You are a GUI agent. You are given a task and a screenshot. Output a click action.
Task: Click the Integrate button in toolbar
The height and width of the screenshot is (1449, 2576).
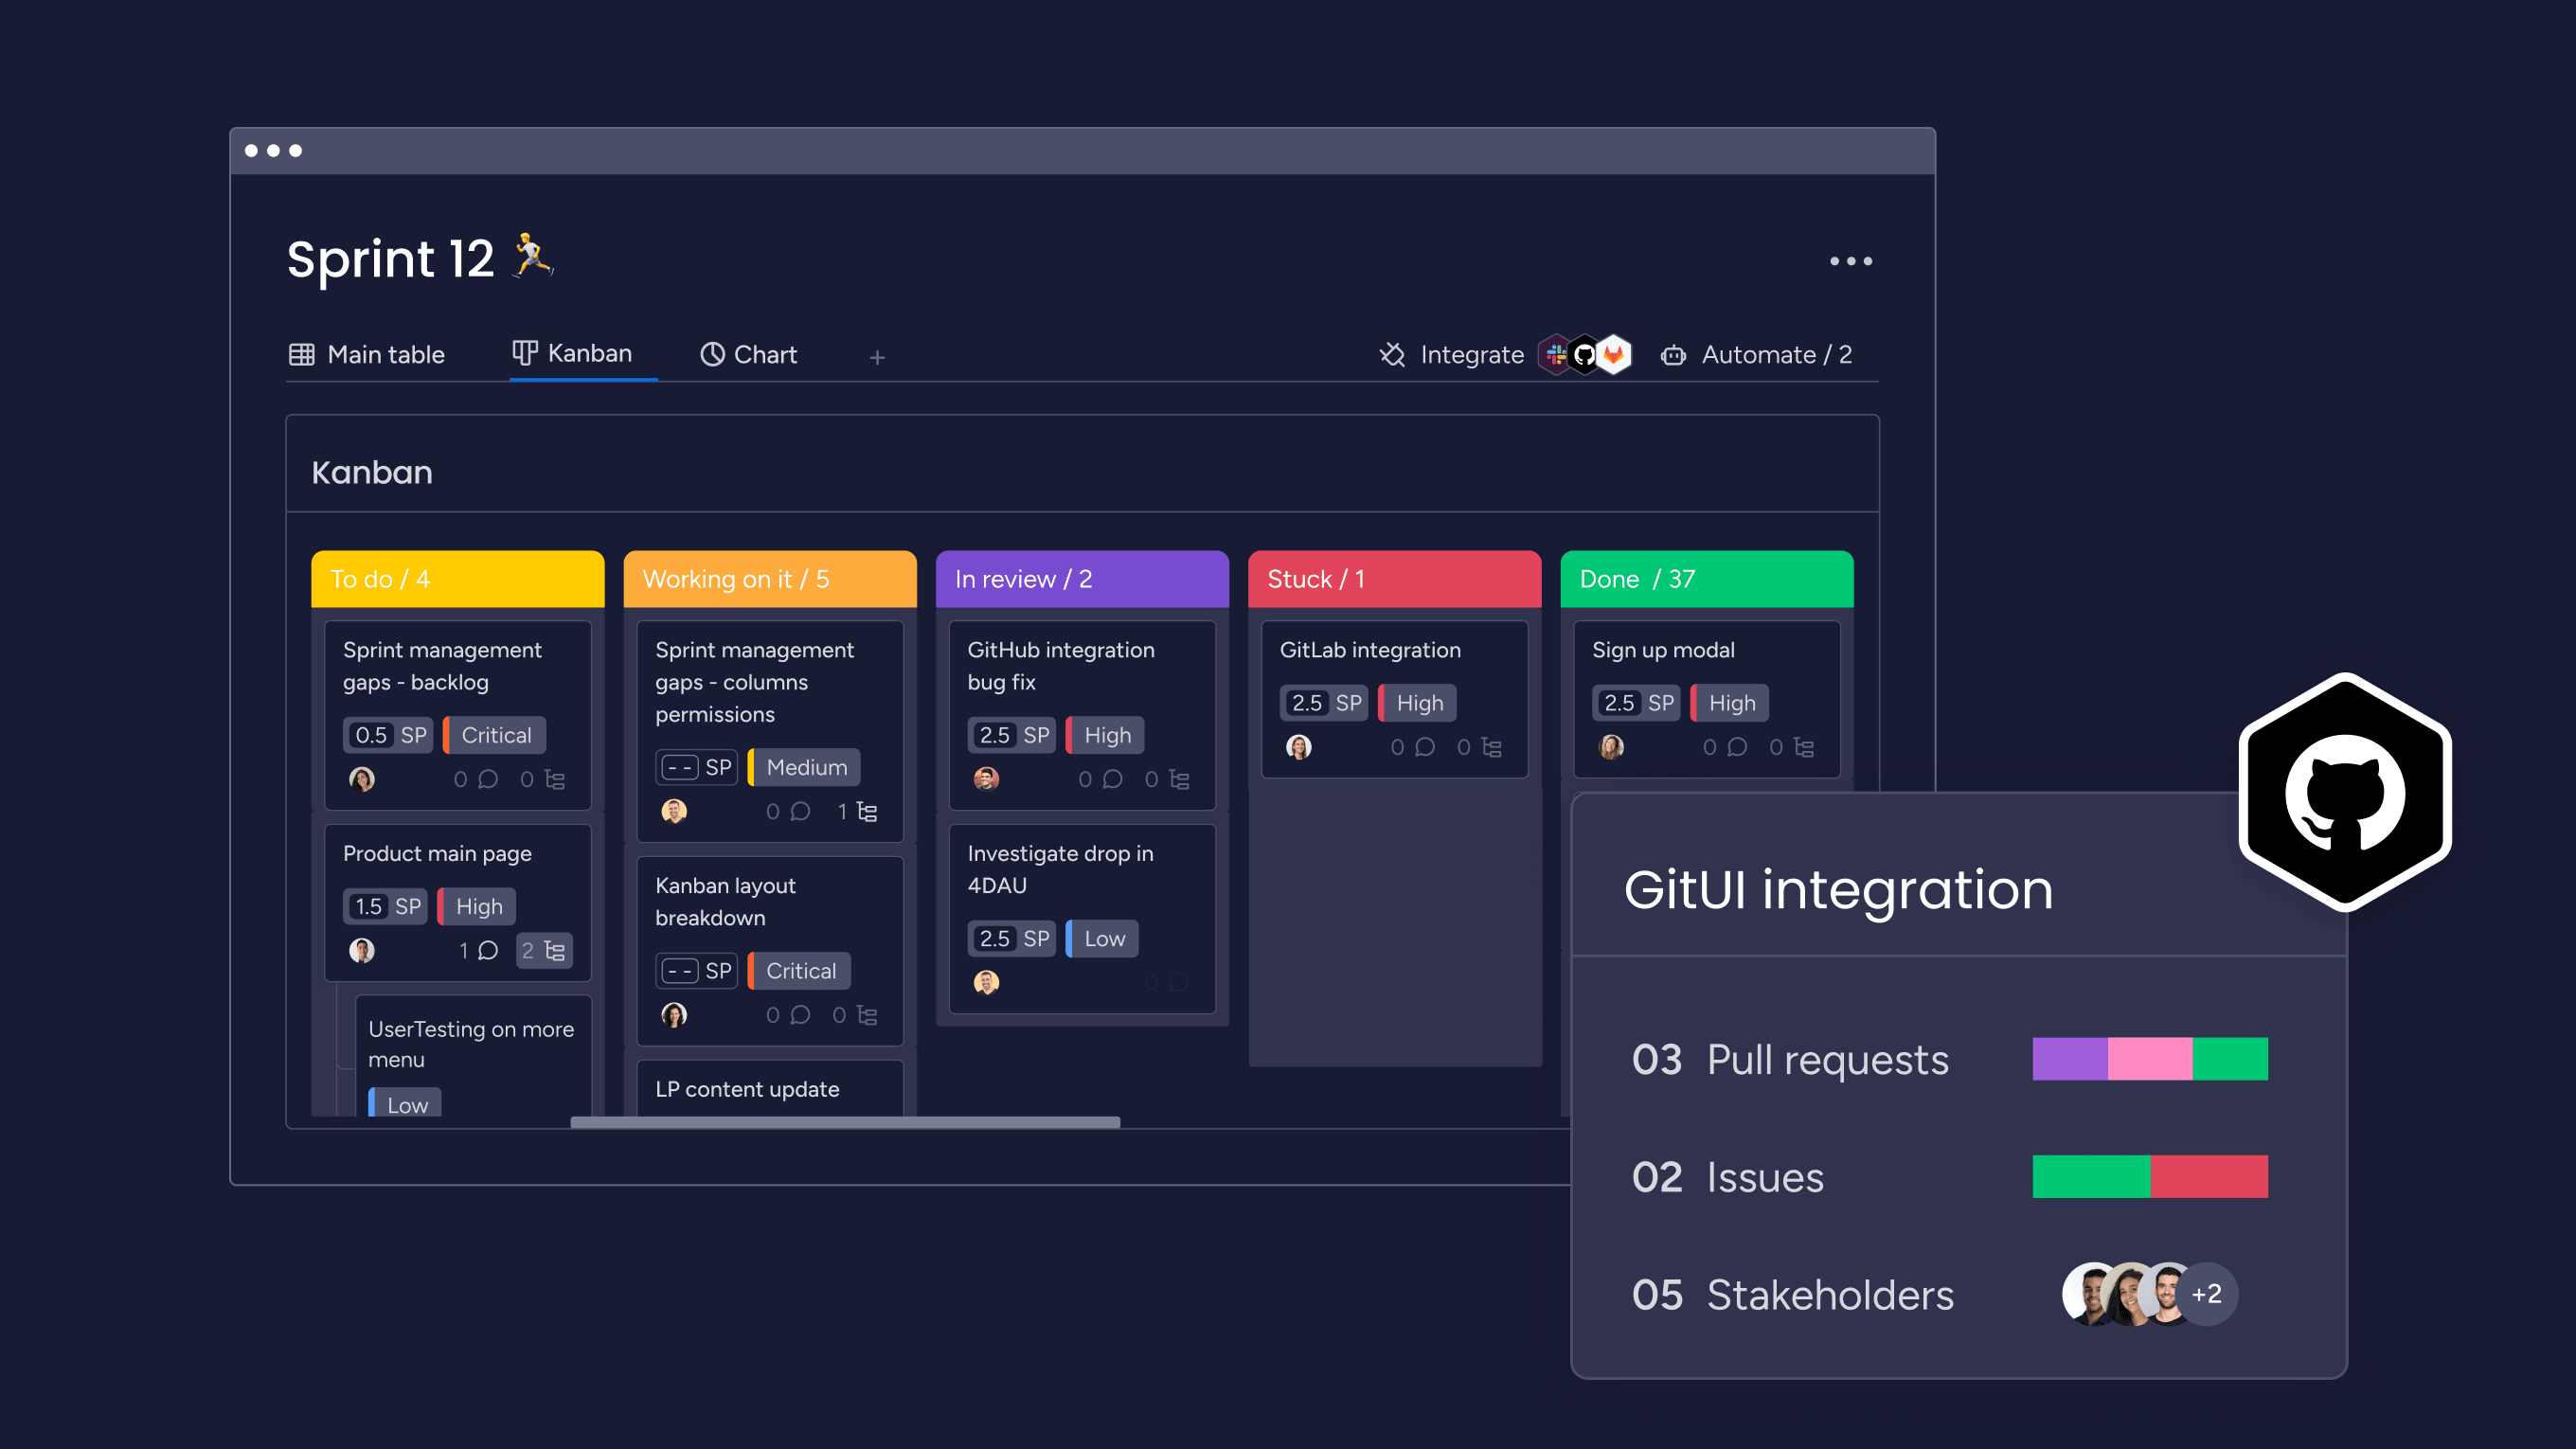pyautogui.click(x=1451, y=354)
